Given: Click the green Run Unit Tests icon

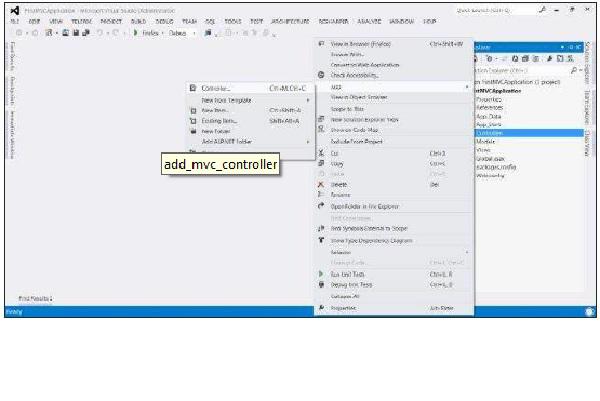Looking at the screenshot, I should 321,274.
